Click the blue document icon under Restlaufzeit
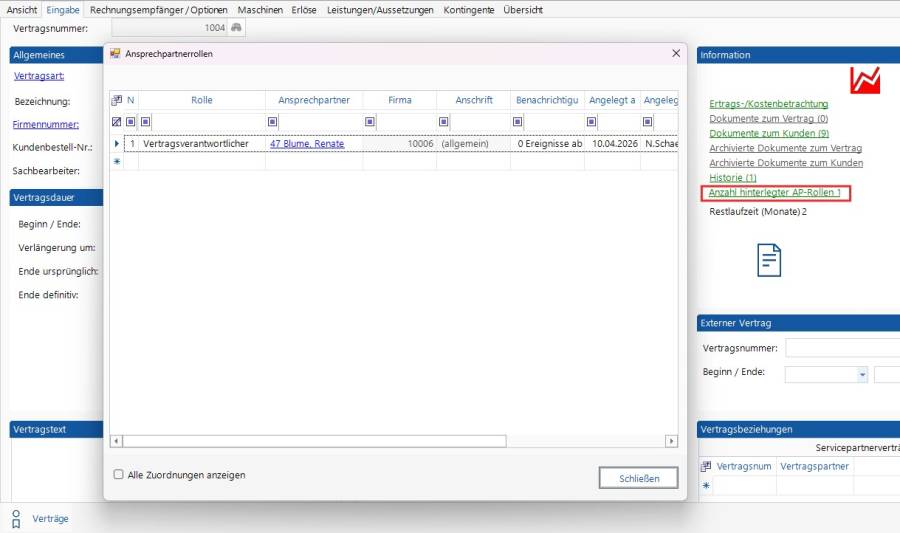 pyautogui.click(x=768, y=260)
